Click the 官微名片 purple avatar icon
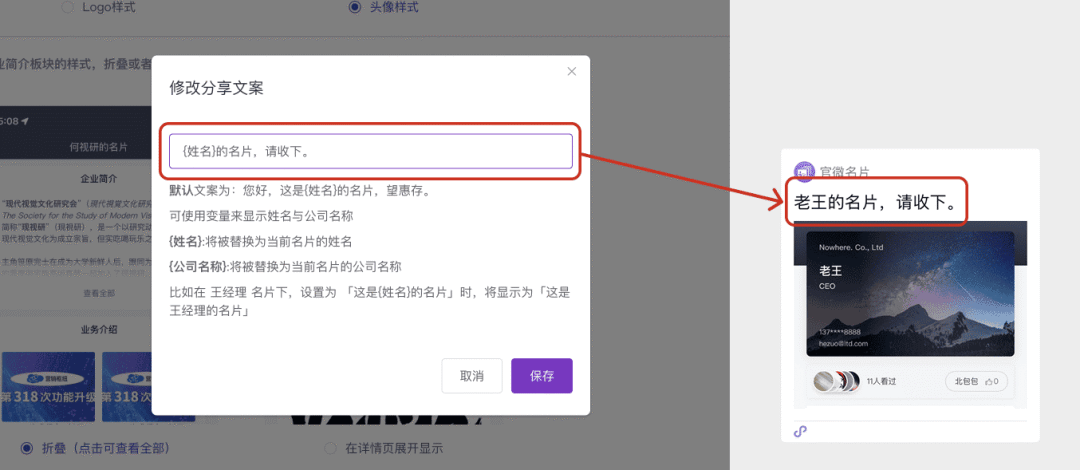Viewport: 1080px width, 470px height. (x=804, y=171)
